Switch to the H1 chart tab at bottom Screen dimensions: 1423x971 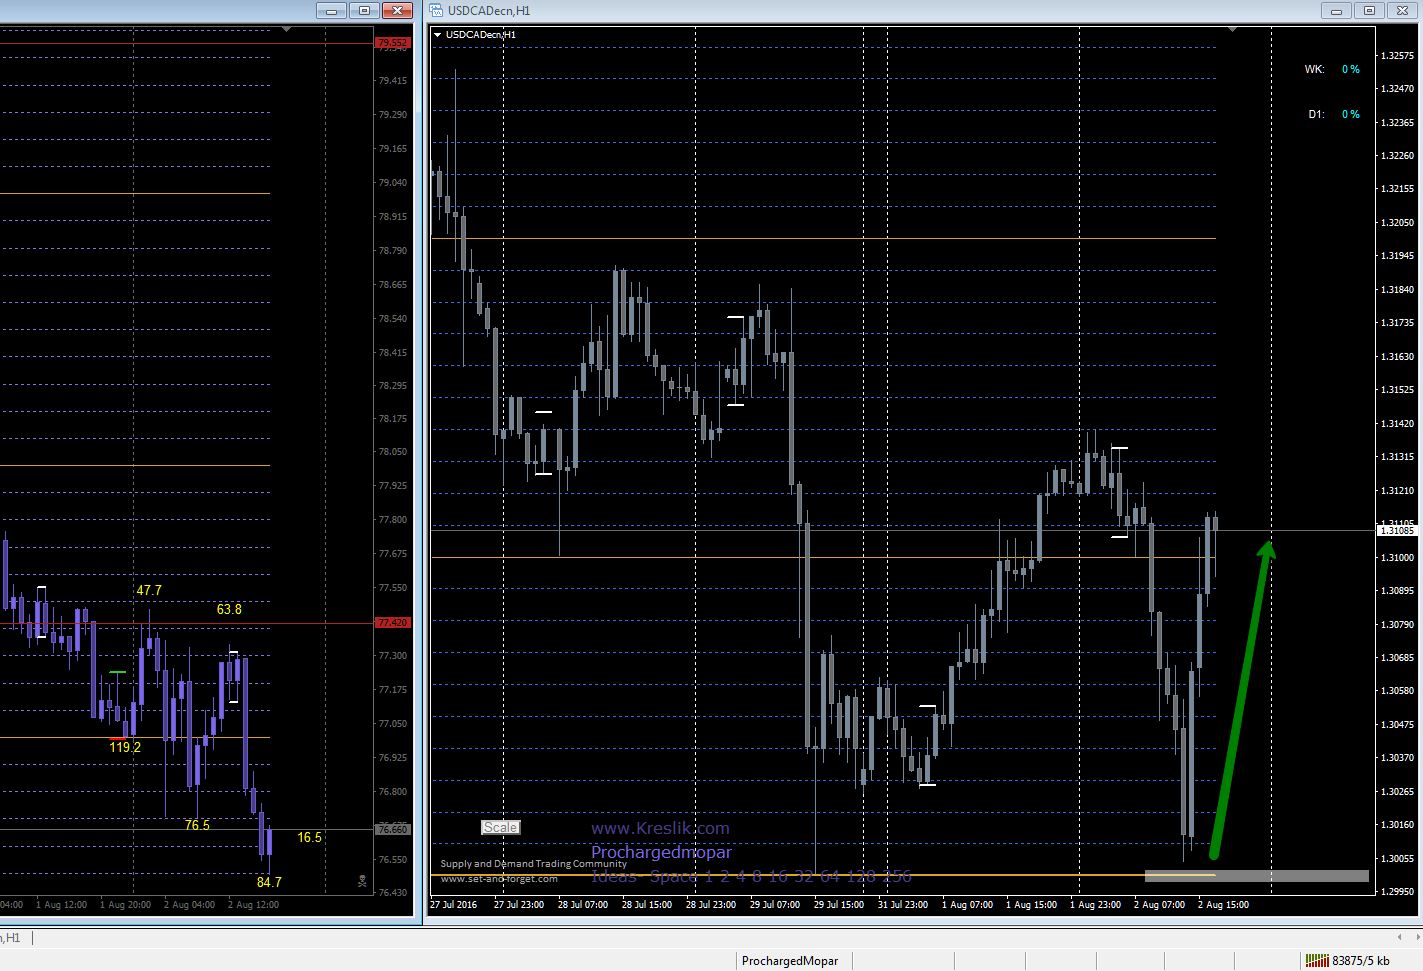tap(12, 938)
